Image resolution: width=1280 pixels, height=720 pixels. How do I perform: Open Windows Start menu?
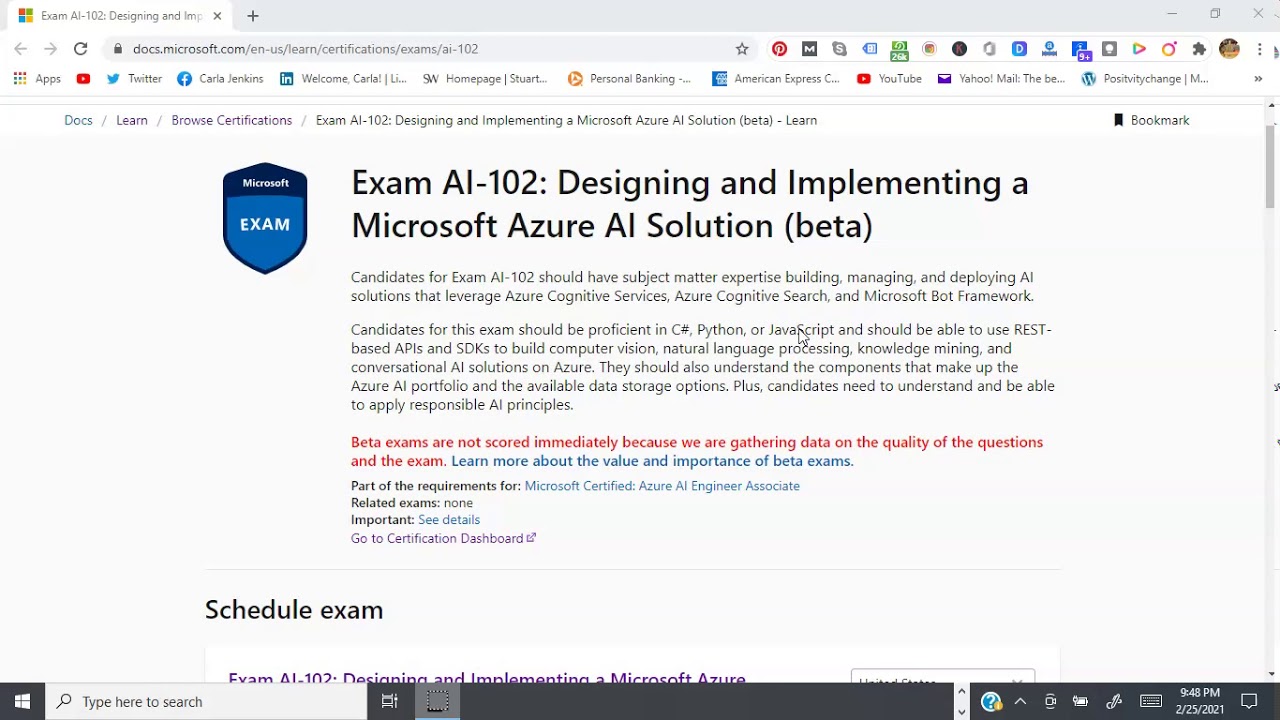pyautogui.click(x=22, y=701)
